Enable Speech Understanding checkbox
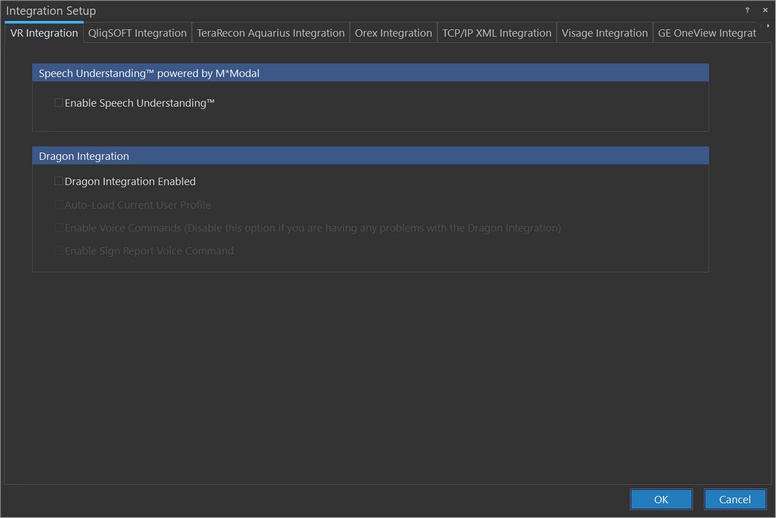 coord(59,103)
